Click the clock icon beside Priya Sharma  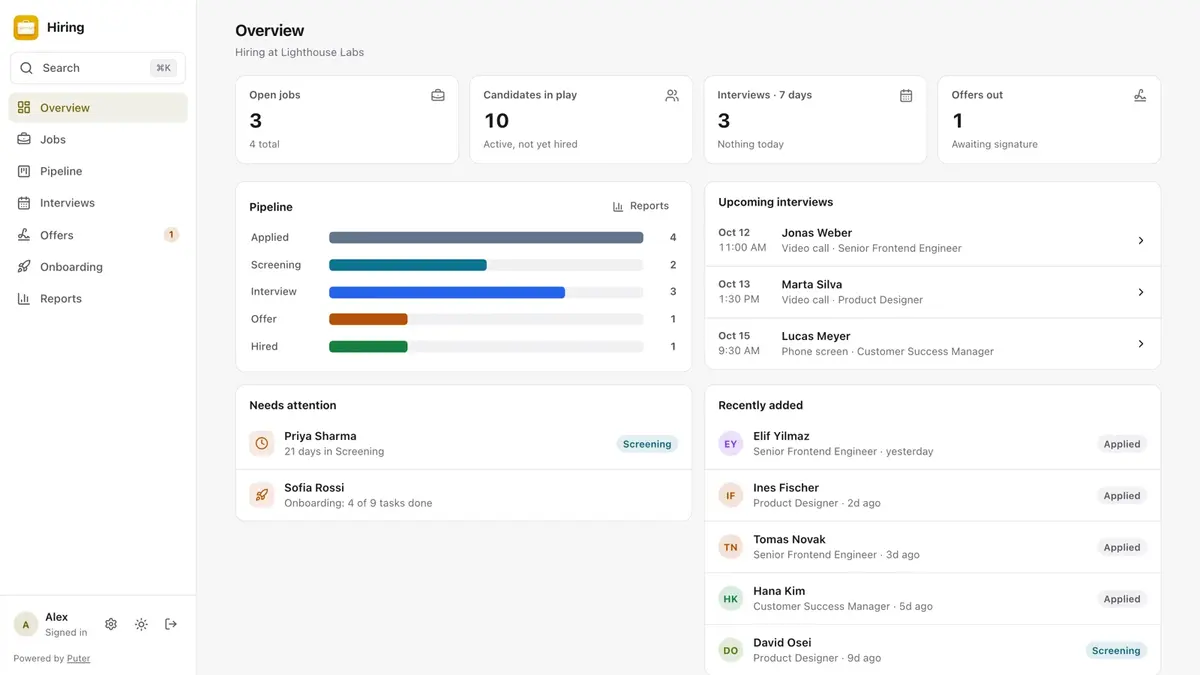click(262, 444)
